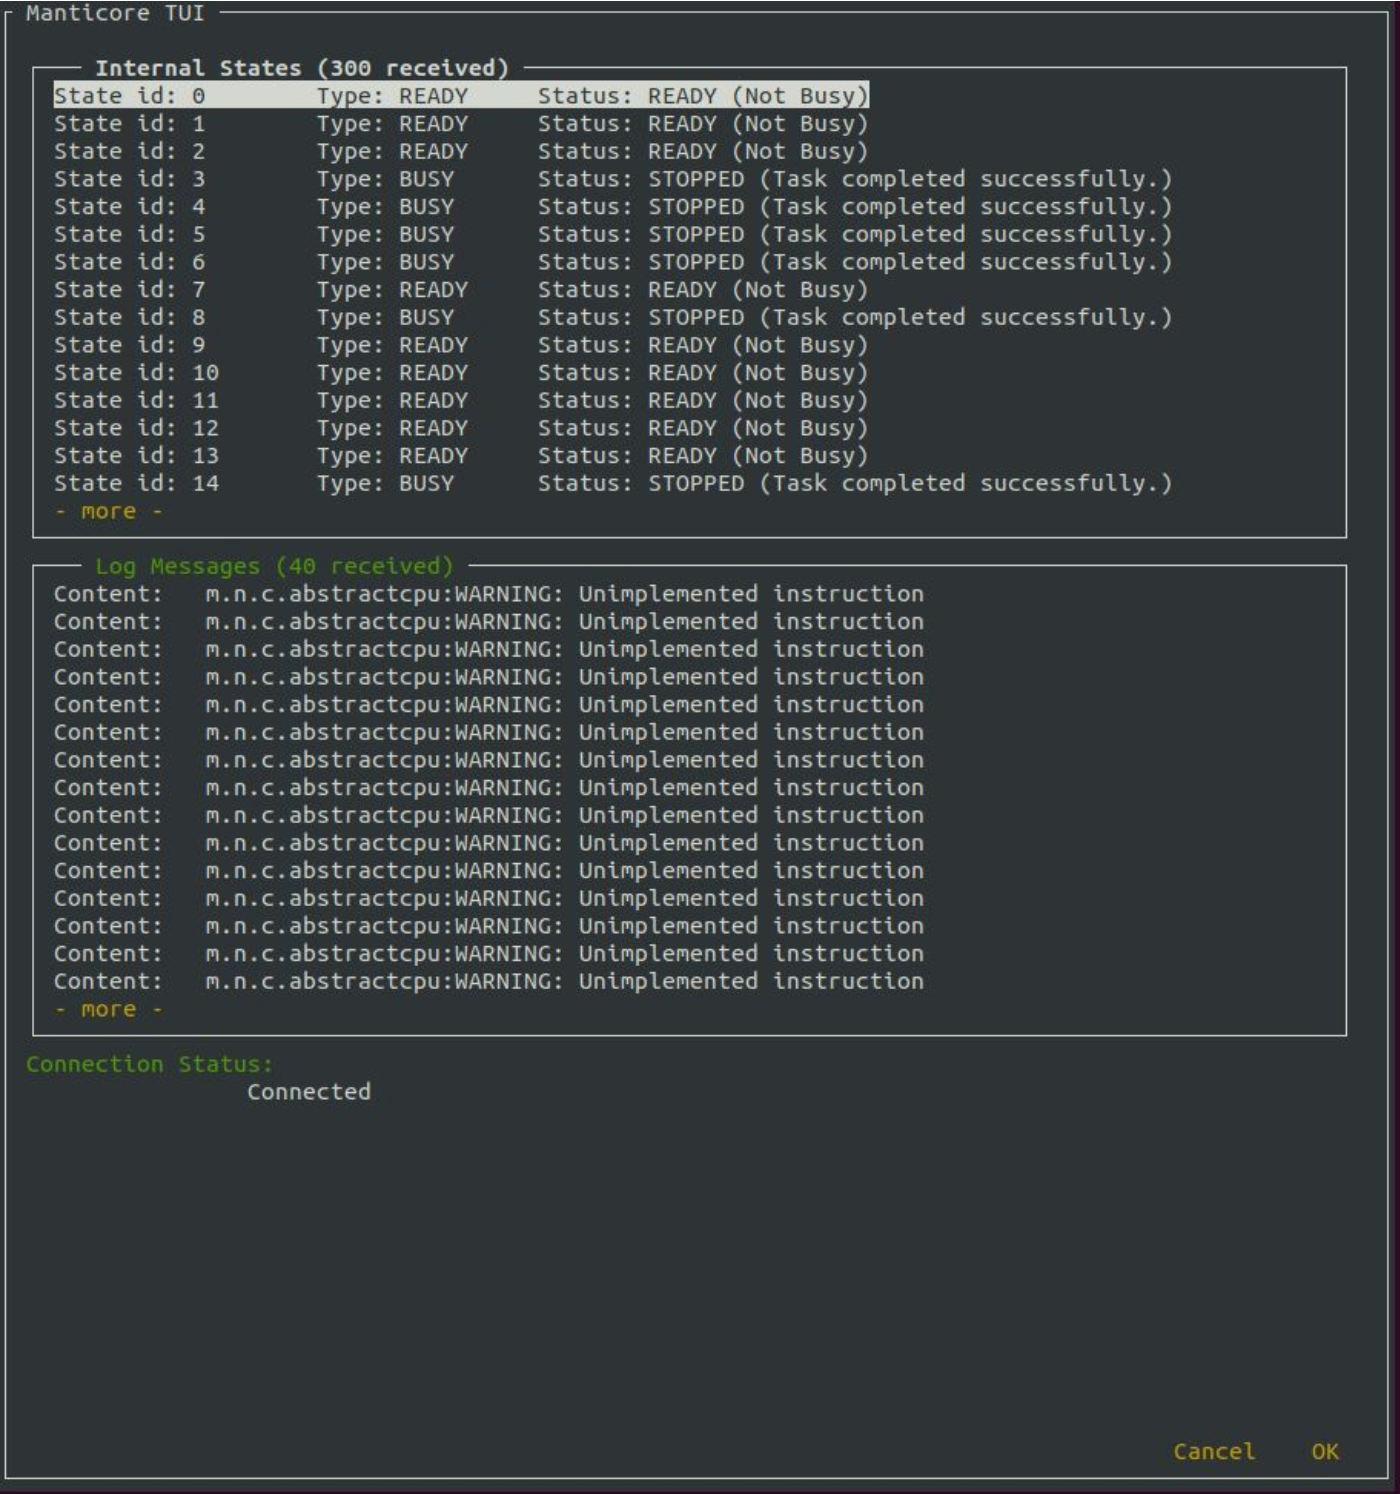Select State id: 14 BUSY row
1400x1494 pixels.
(x=612, y=483)
